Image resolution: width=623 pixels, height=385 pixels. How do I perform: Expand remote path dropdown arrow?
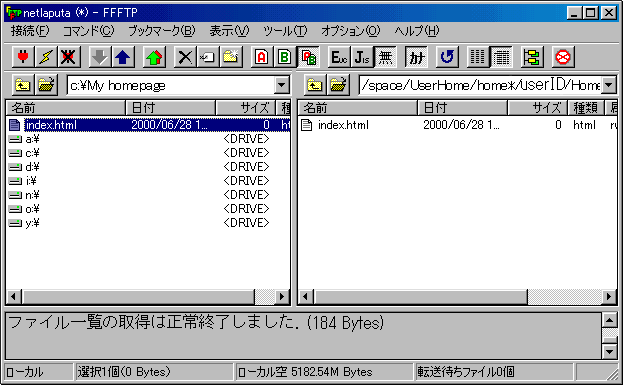pyautogui.click(x=609, y=85)
